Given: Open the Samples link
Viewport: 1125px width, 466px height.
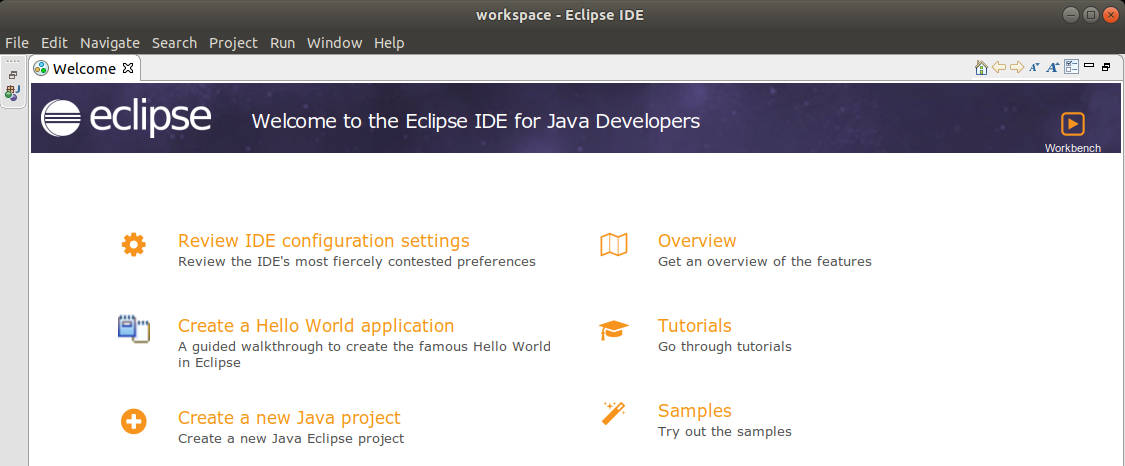Looking at the screenshot, I should pos(695,411).
